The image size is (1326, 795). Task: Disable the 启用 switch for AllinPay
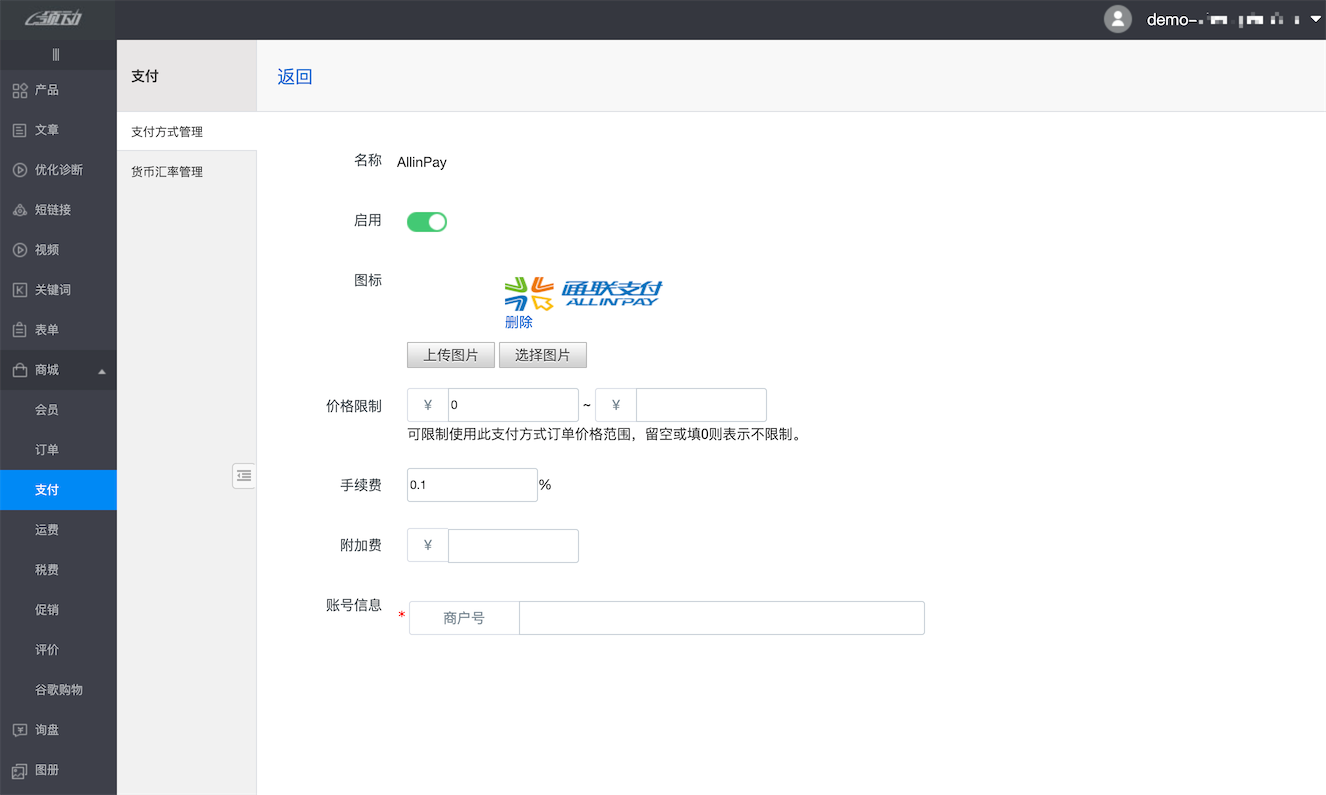click(427, 221)
